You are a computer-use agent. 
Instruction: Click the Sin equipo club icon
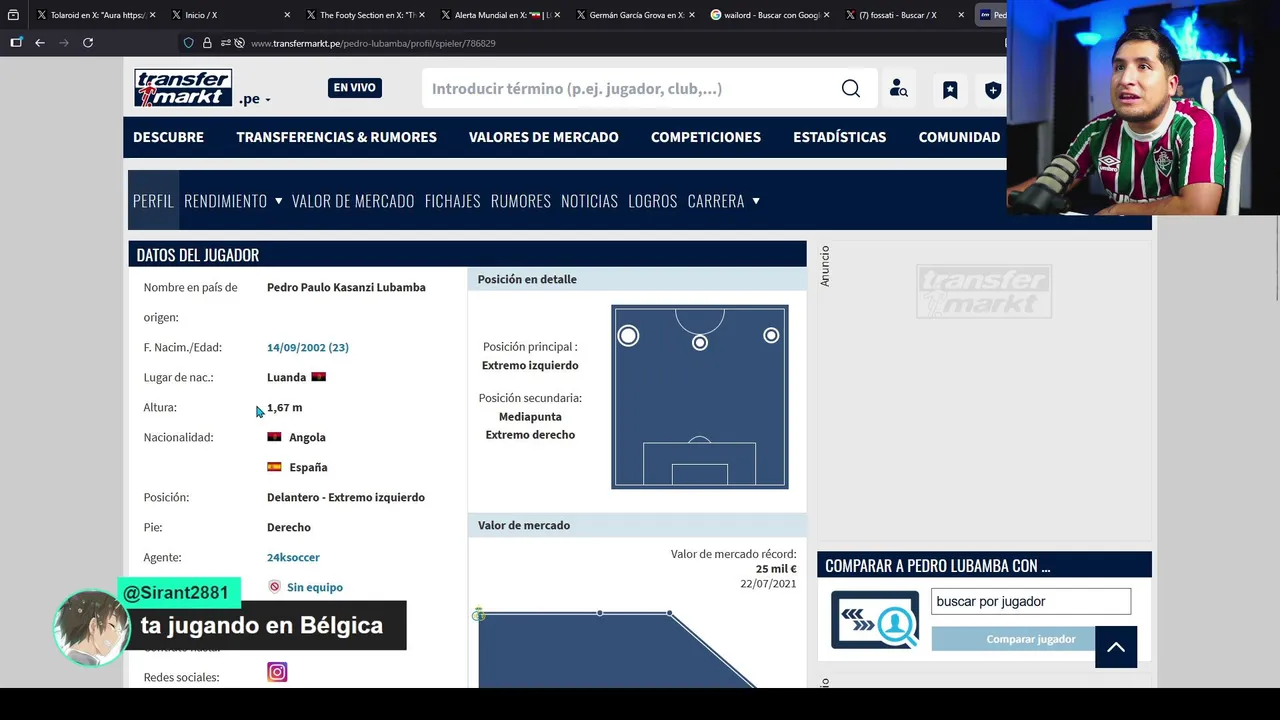click(x=274, y=587)
